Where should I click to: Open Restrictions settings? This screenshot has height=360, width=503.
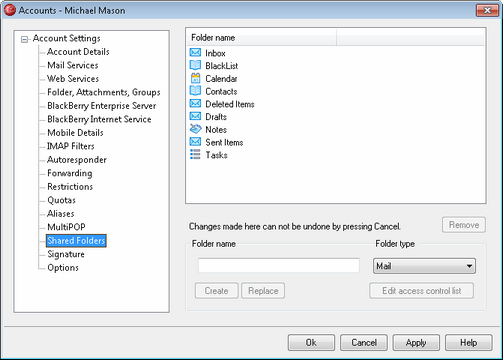coord(70,186)
